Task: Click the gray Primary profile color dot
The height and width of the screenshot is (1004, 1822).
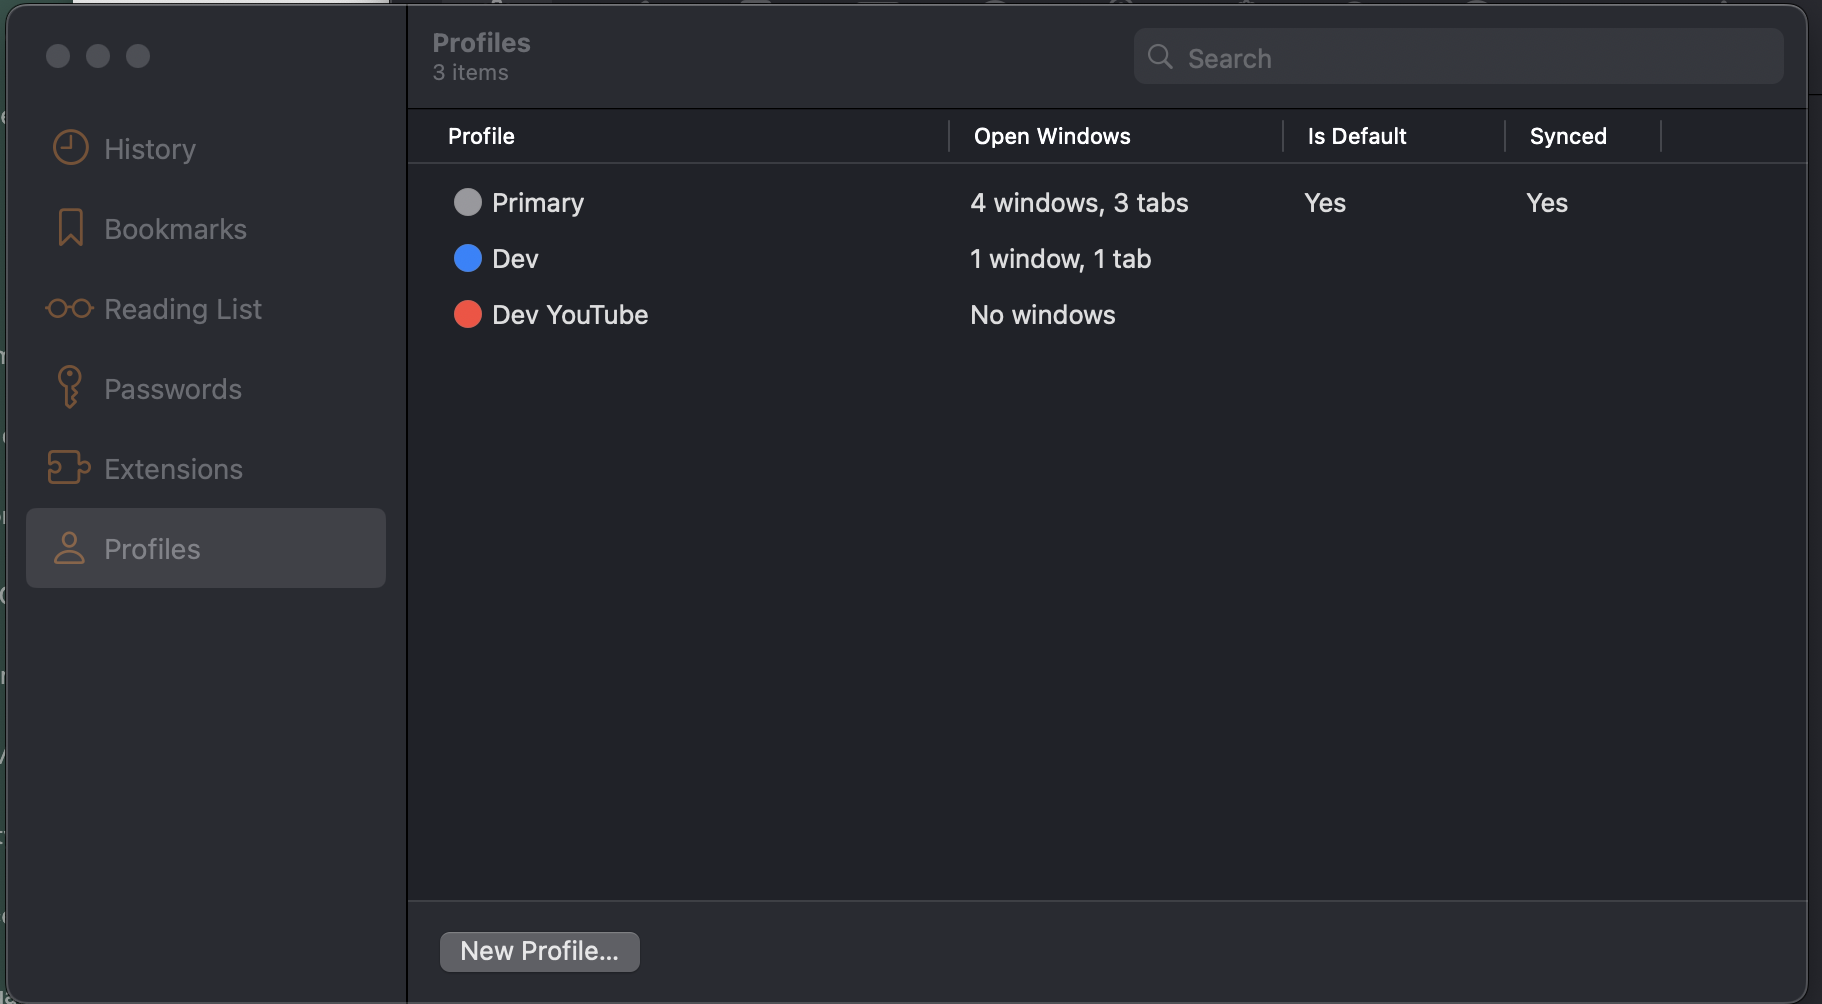Action: [467, 203]
